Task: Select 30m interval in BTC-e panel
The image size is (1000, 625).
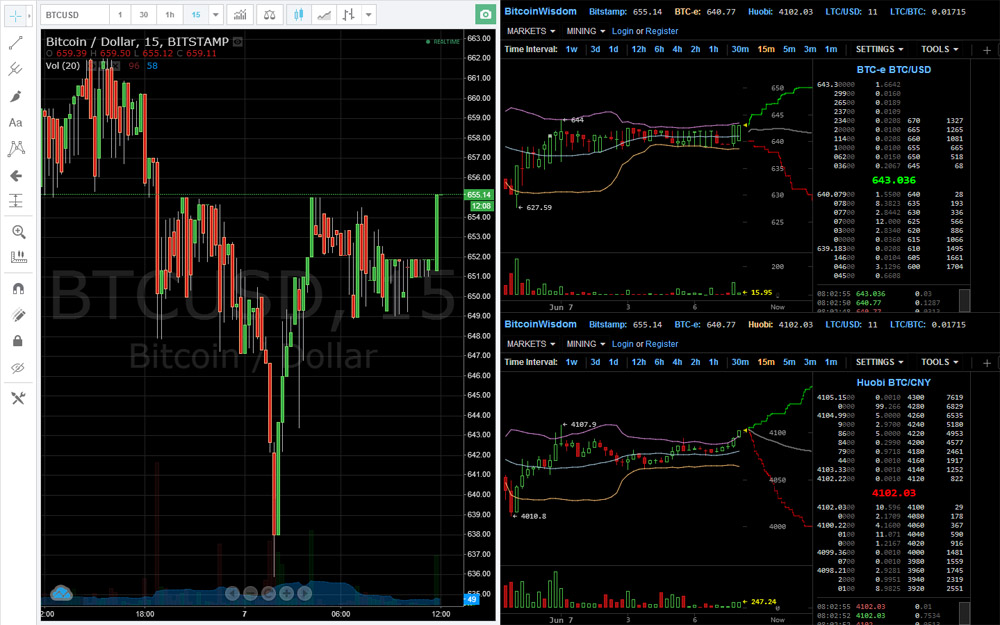Action: pos(740,49)
